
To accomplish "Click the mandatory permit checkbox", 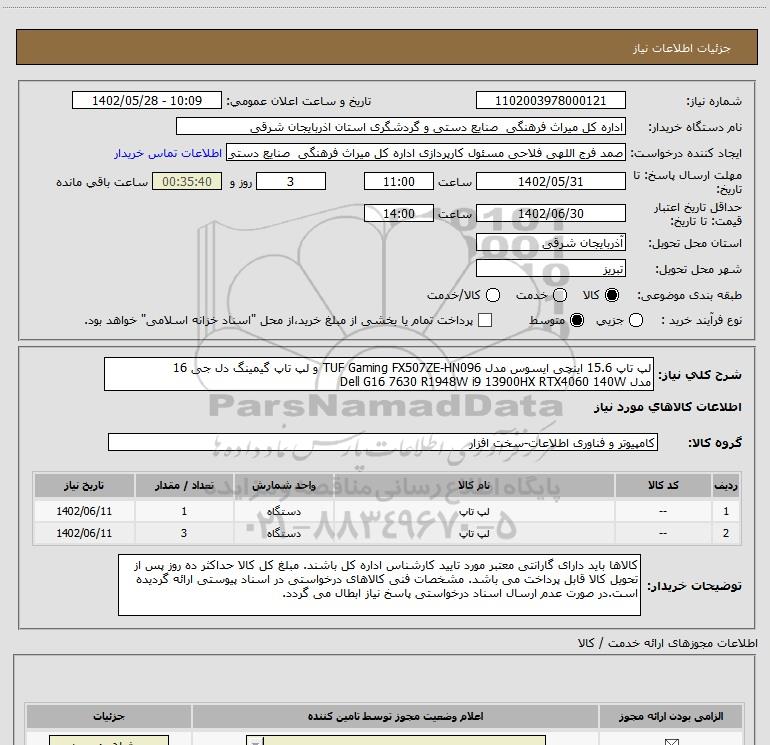I will pos(671,742).
